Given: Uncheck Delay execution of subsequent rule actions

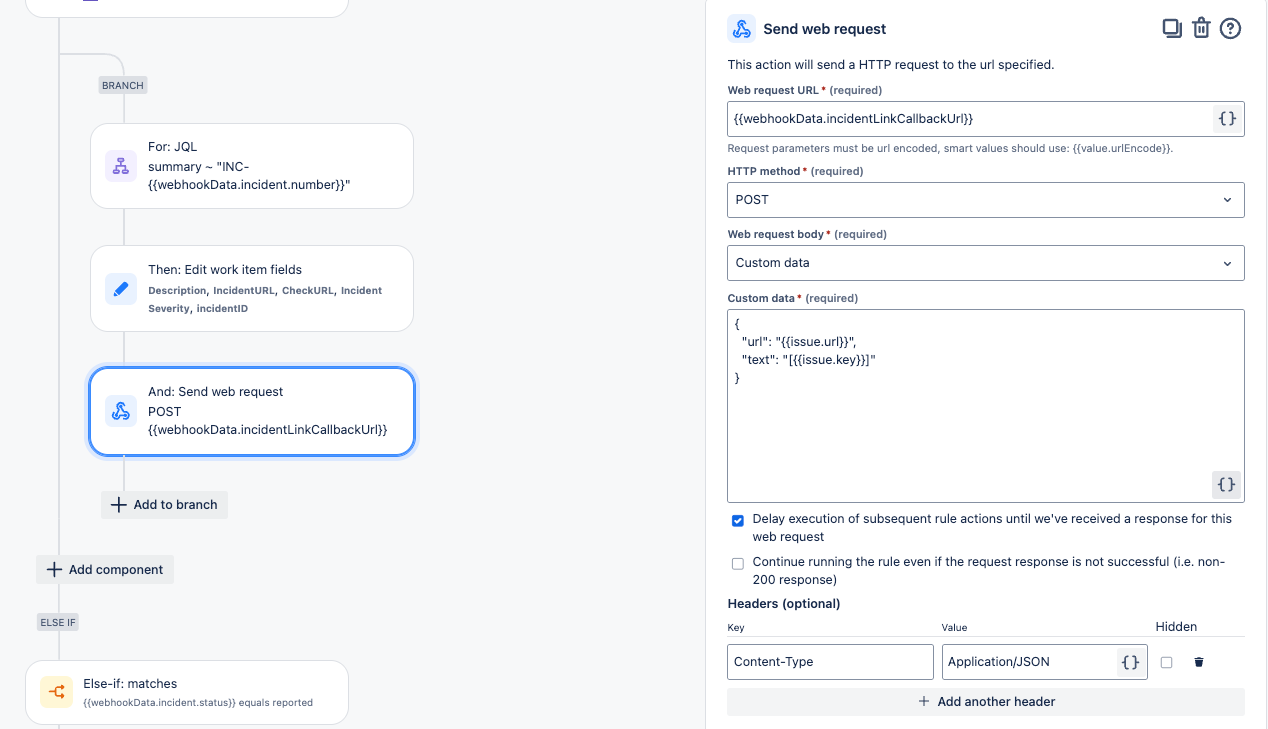Looking at the screenshot, I should coord(738,520).
